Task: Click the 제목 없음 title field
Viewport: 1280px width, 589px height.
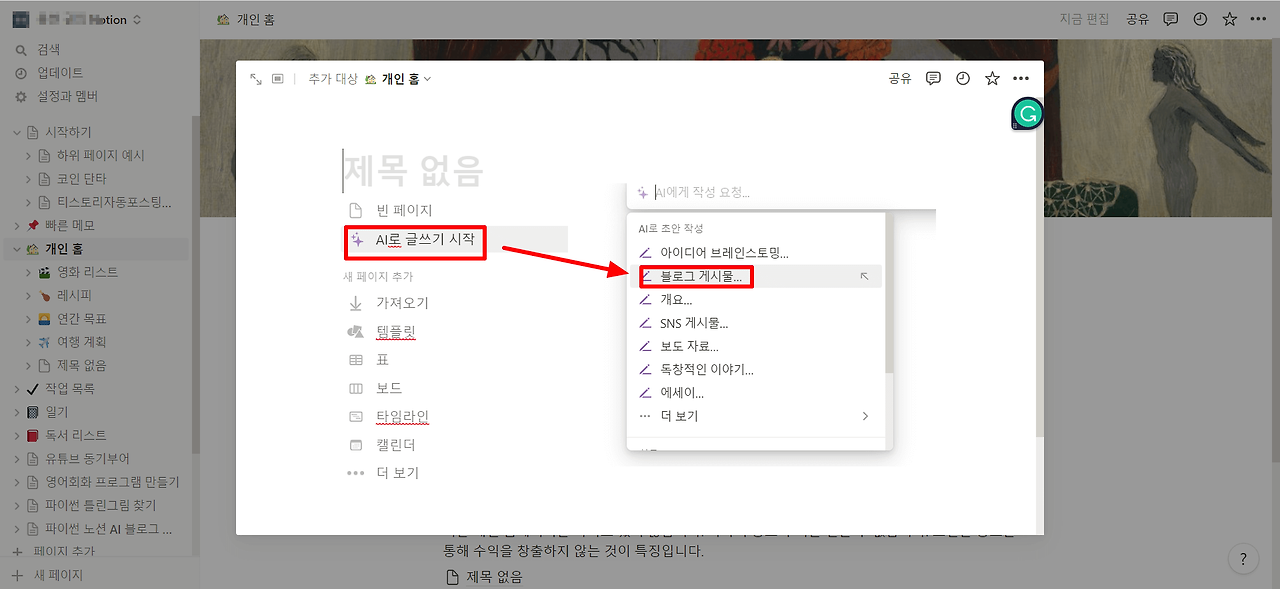Action: click(x=413, y=171)
